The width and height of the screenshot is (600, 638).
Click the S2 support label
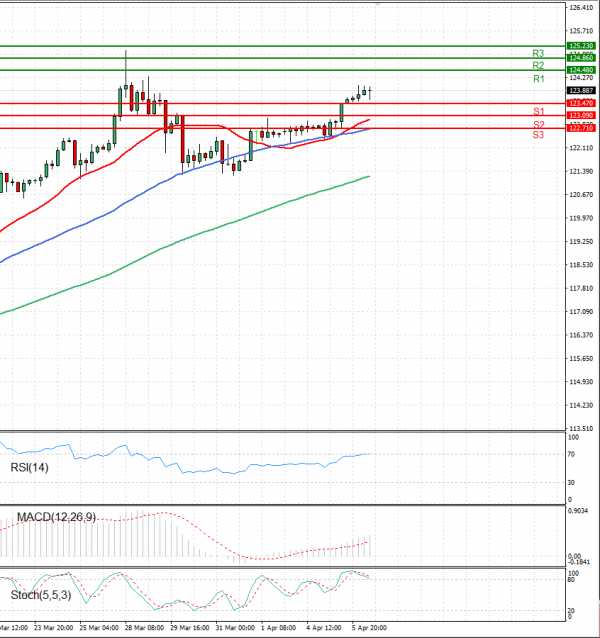point(539,125)
